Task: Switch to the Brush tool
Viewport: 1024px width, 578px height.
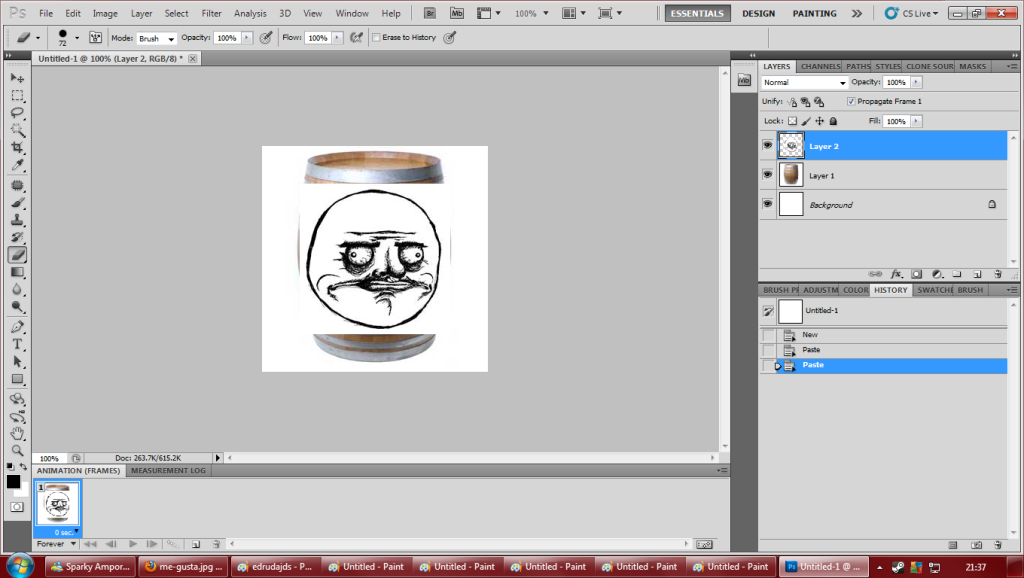Action: coord(17,202)
